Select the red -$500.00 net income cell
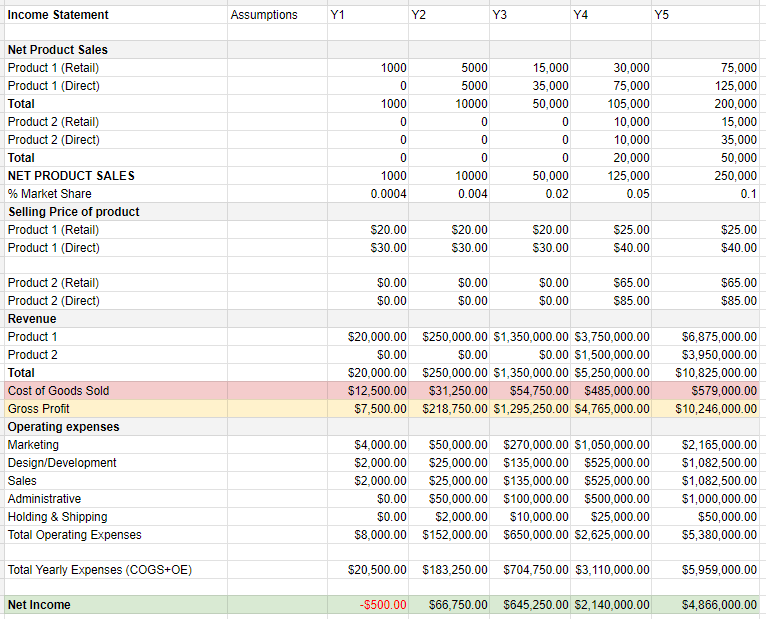Viewport: 766px width, 619px height. click(368, 605)
